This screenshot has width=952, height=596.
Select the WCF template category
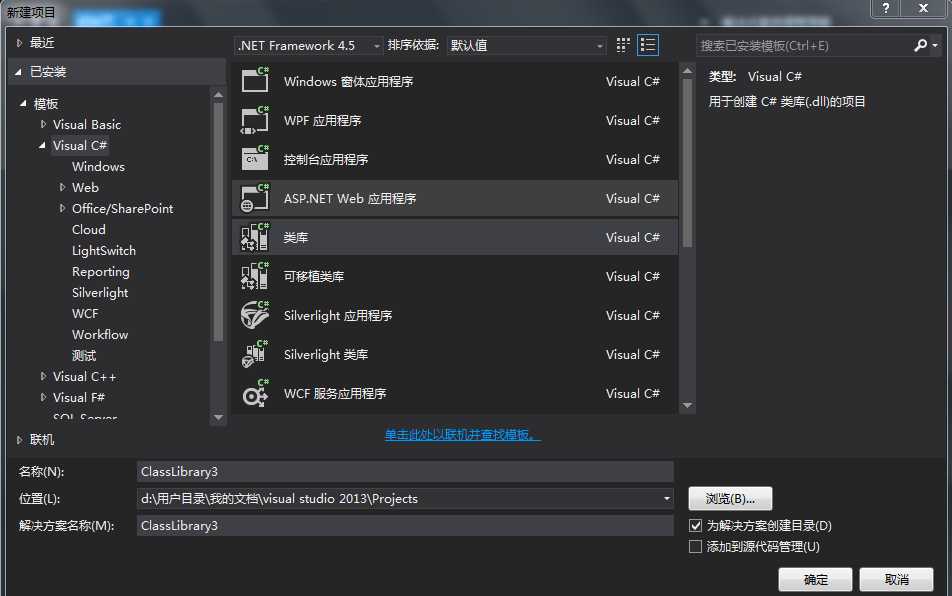pos(85,314)
